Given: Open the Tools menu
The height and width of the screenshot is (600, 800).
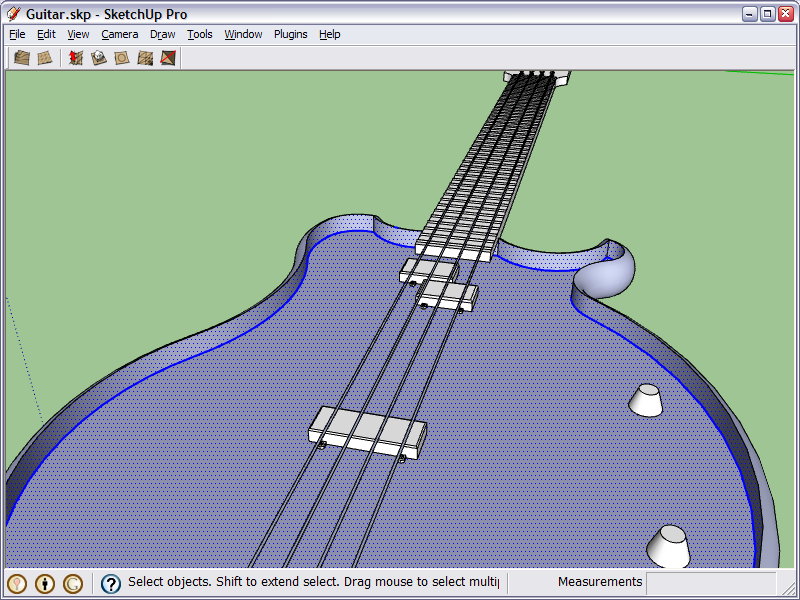Looking at the screenshot, I should tap(200, 34).
